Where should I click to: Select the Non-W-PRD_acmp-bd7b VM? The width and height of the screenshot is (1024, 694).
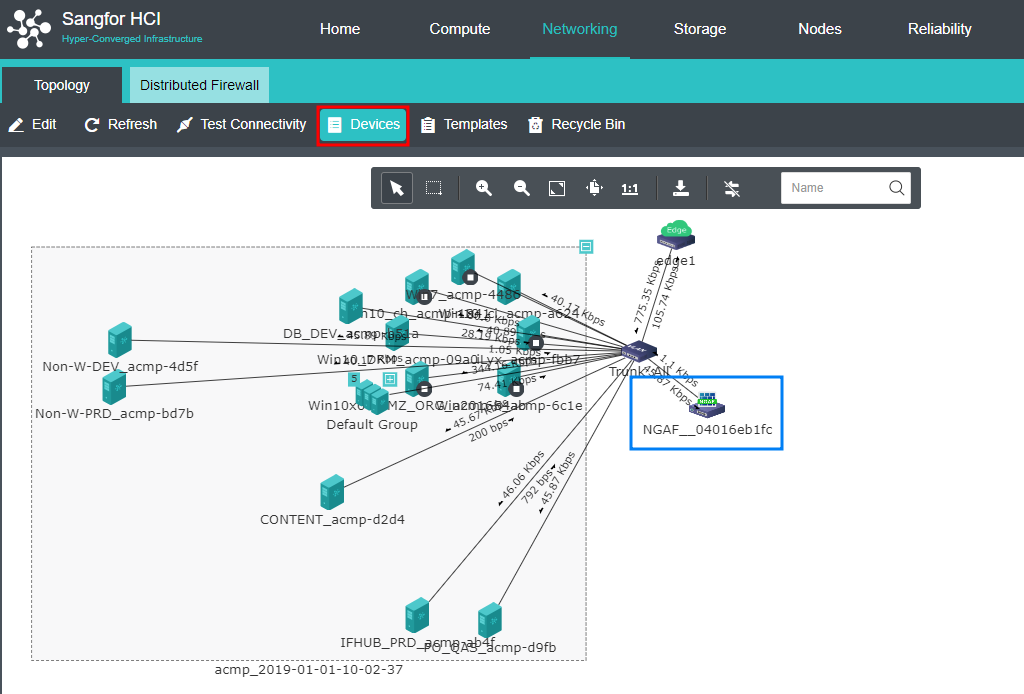(x=114, y=388)
